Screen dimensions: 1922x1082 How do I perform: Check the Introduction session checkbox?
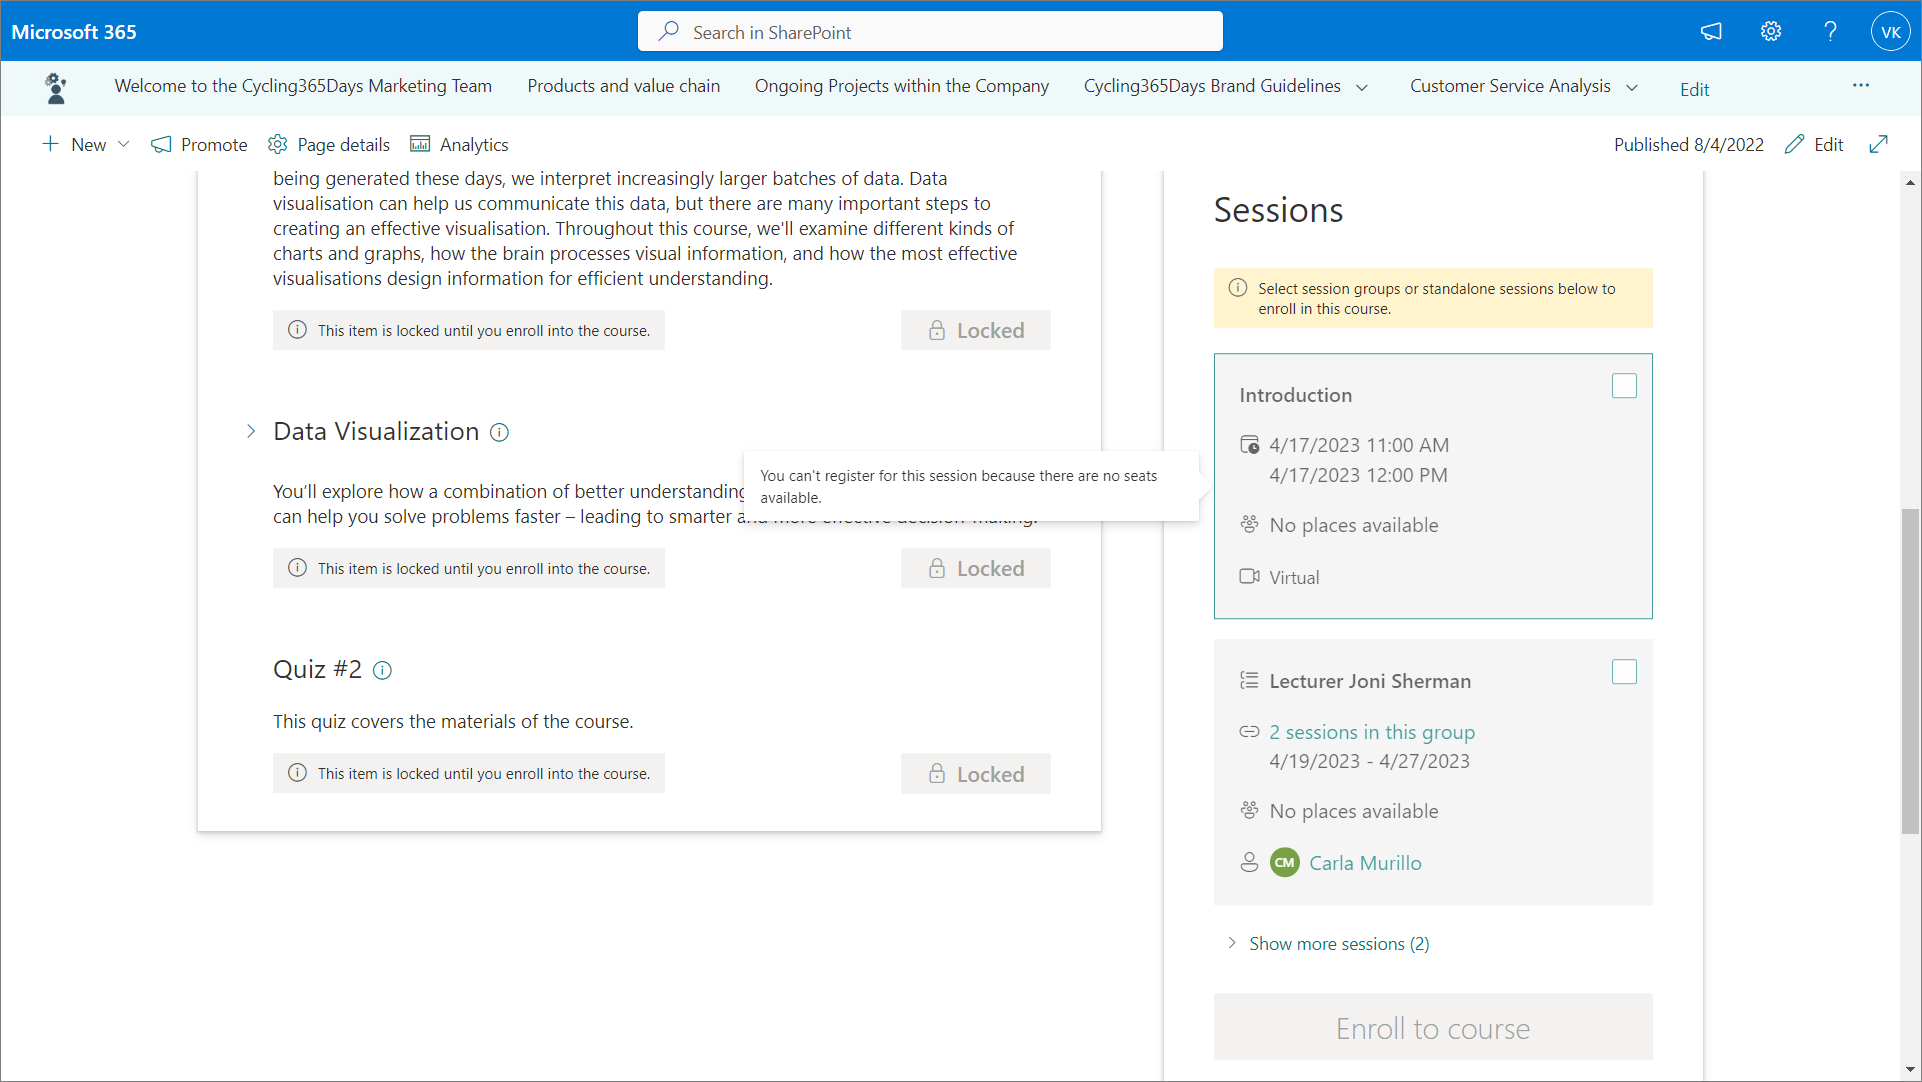tap(1624, 386)
